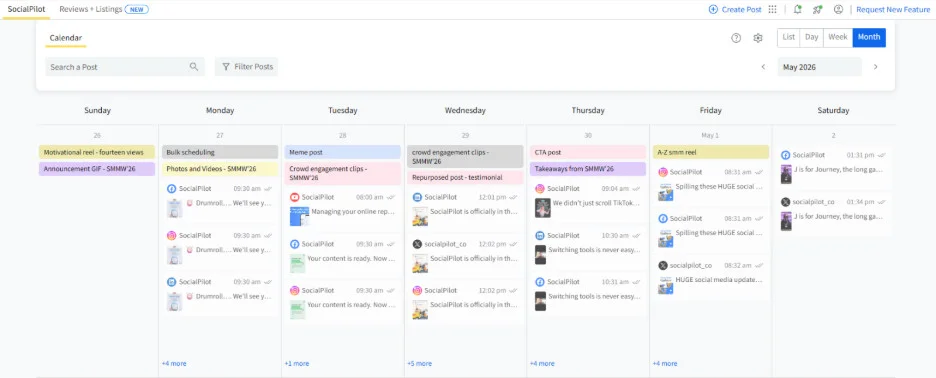Click the Friday column header
The image size is (936, 378).
(x=710, y=110)
